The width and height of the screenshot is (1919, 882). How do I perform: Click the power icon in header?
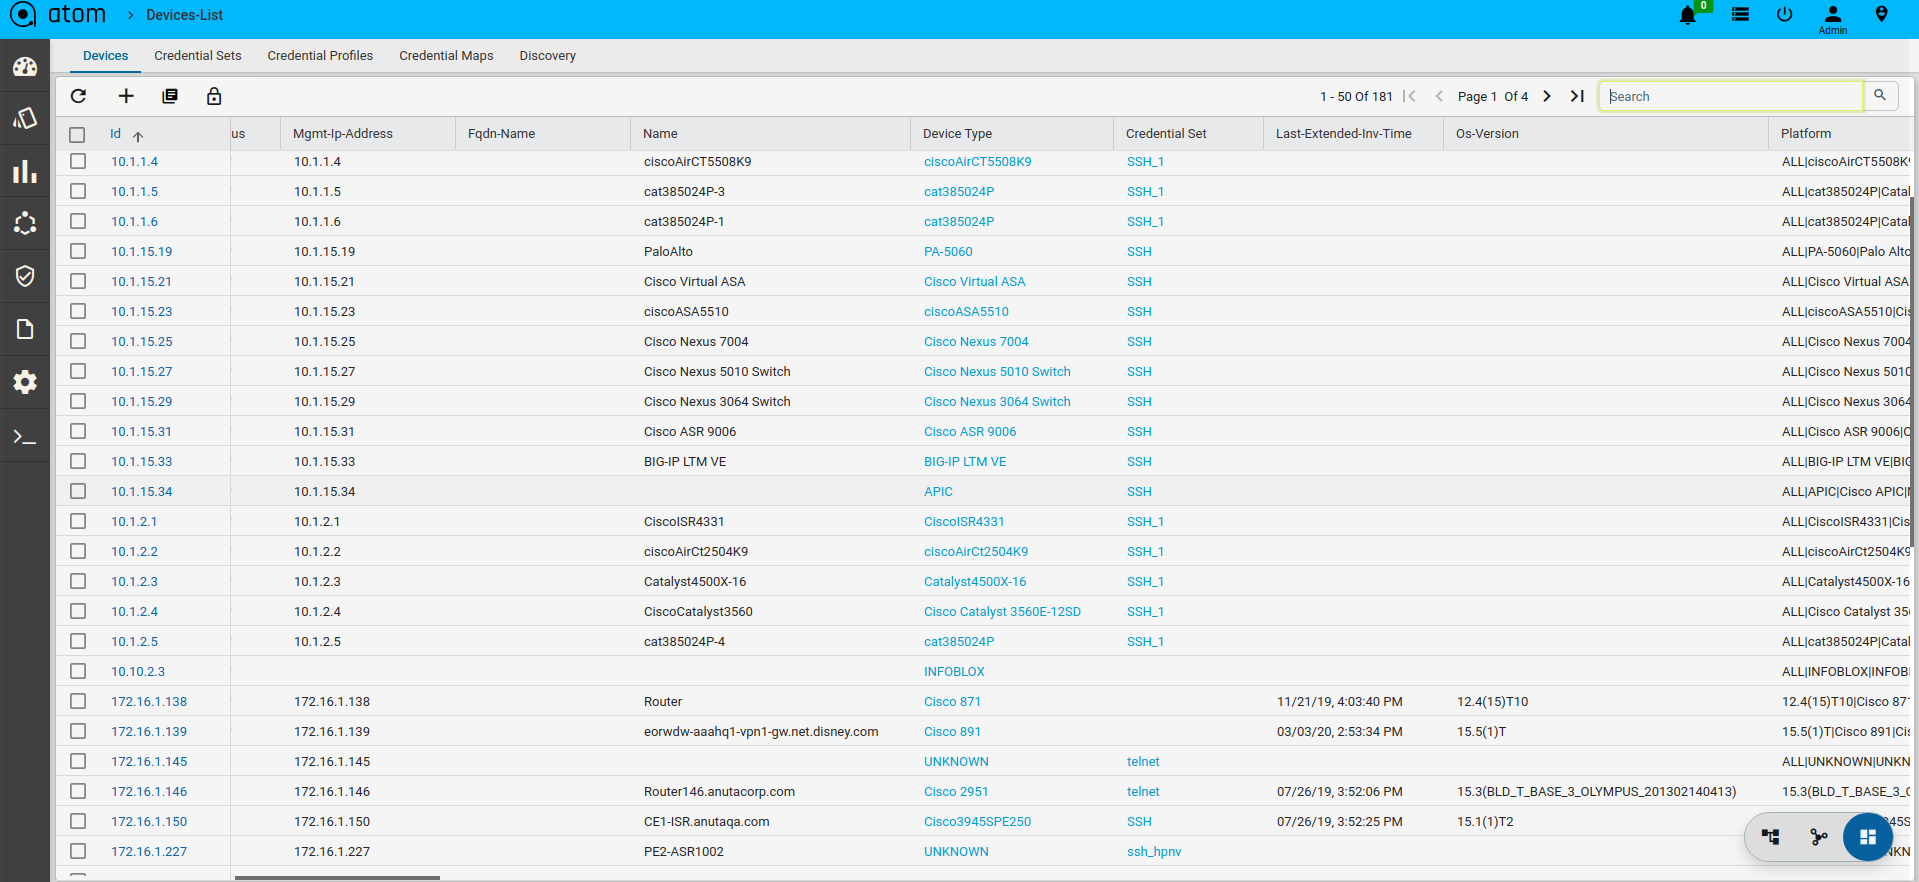coord(1784,15)
